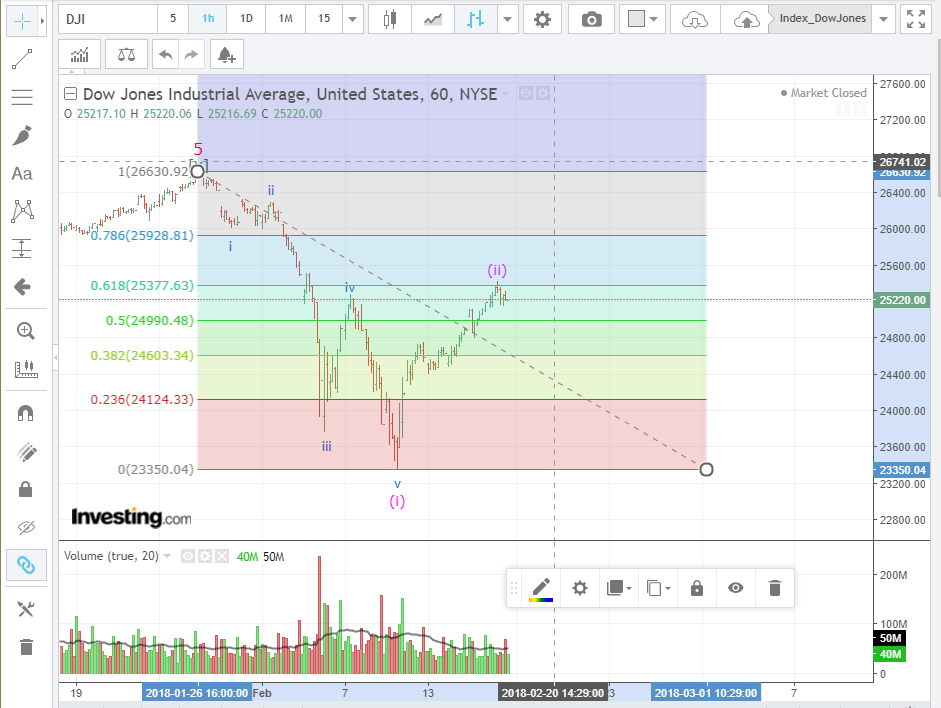Screen dimensions: 941x708
Task: Enter fullscreen mode for the chart
Action: click(x=916, y=19)
